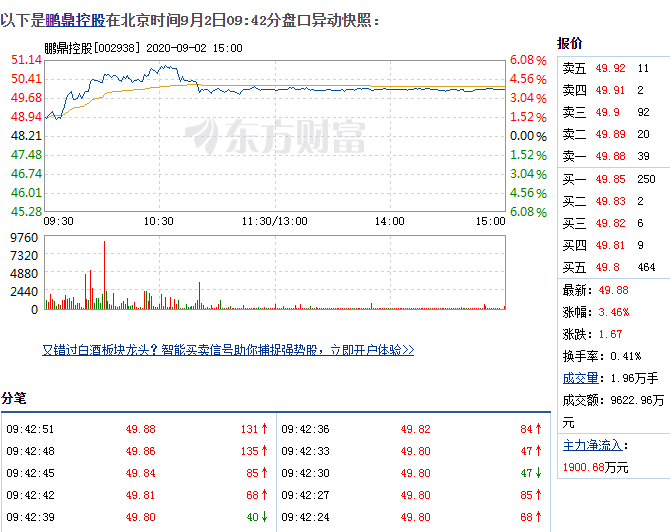
Task: Open the 主力净流入 link
Action: pyautogui.click(x=593, y=445)
